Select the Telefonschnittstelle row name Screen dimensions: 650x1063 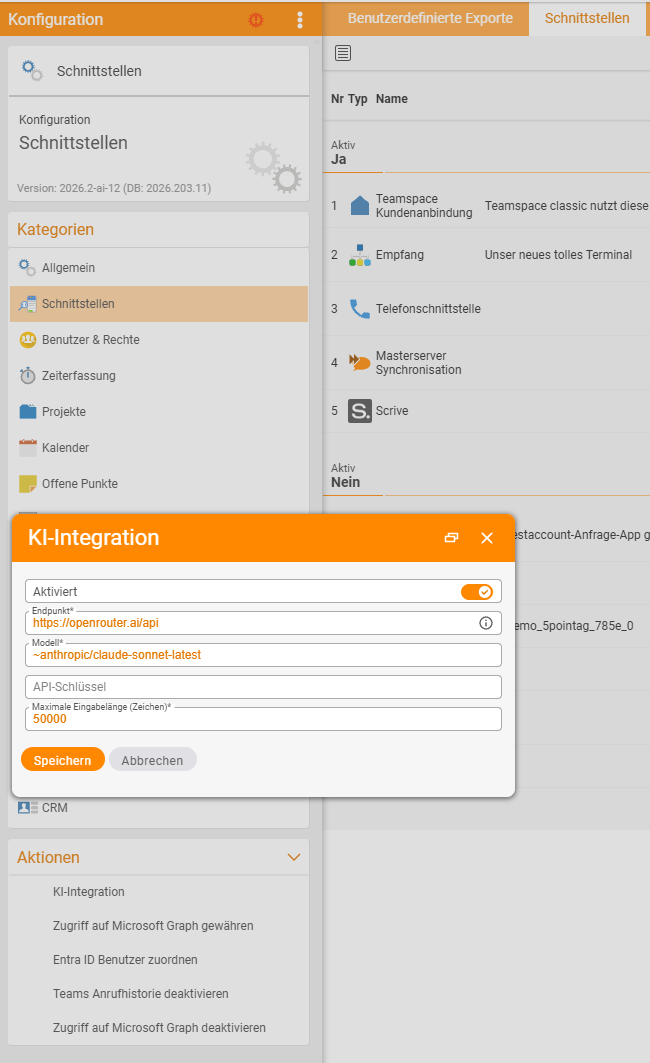click(428, 308)
